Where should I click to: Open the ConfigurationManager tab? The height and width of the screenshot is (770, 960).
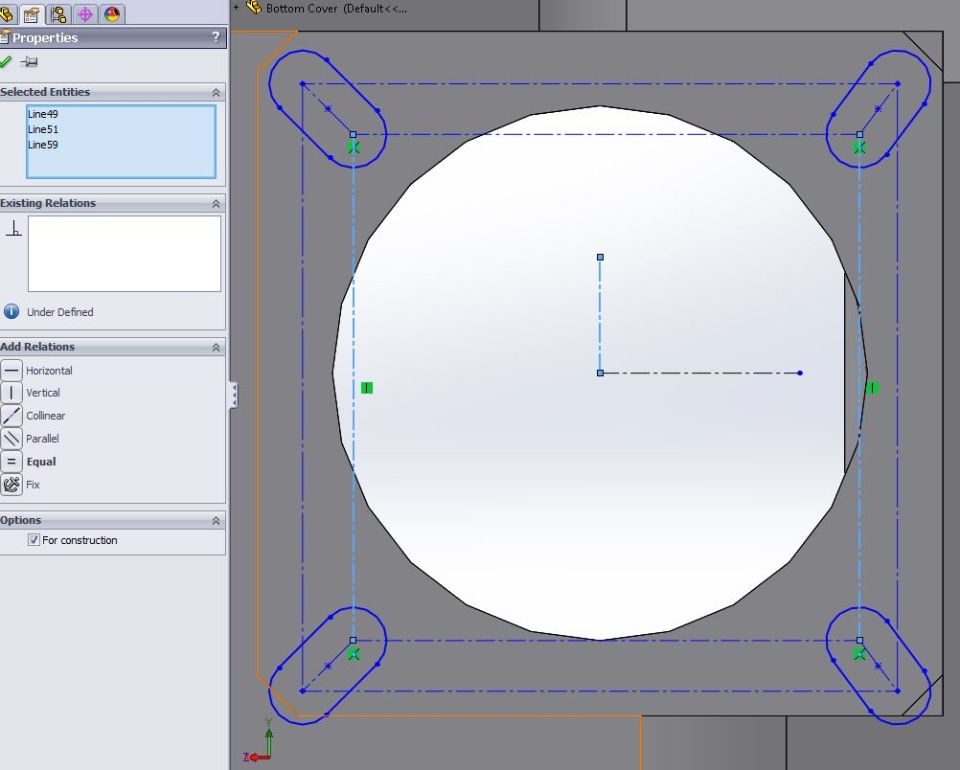59,14
